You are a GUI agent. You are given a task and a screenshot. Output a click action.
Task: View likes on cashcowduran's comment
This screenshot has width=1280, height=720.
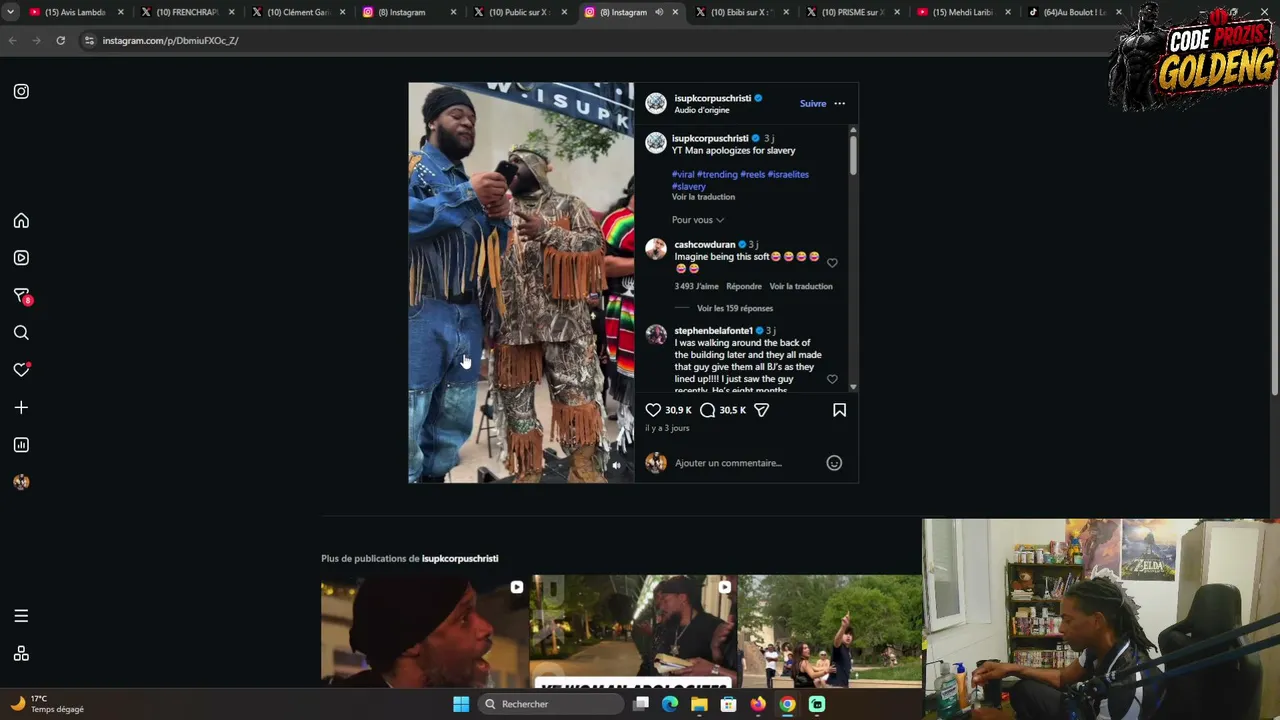[x=696, y=286]
